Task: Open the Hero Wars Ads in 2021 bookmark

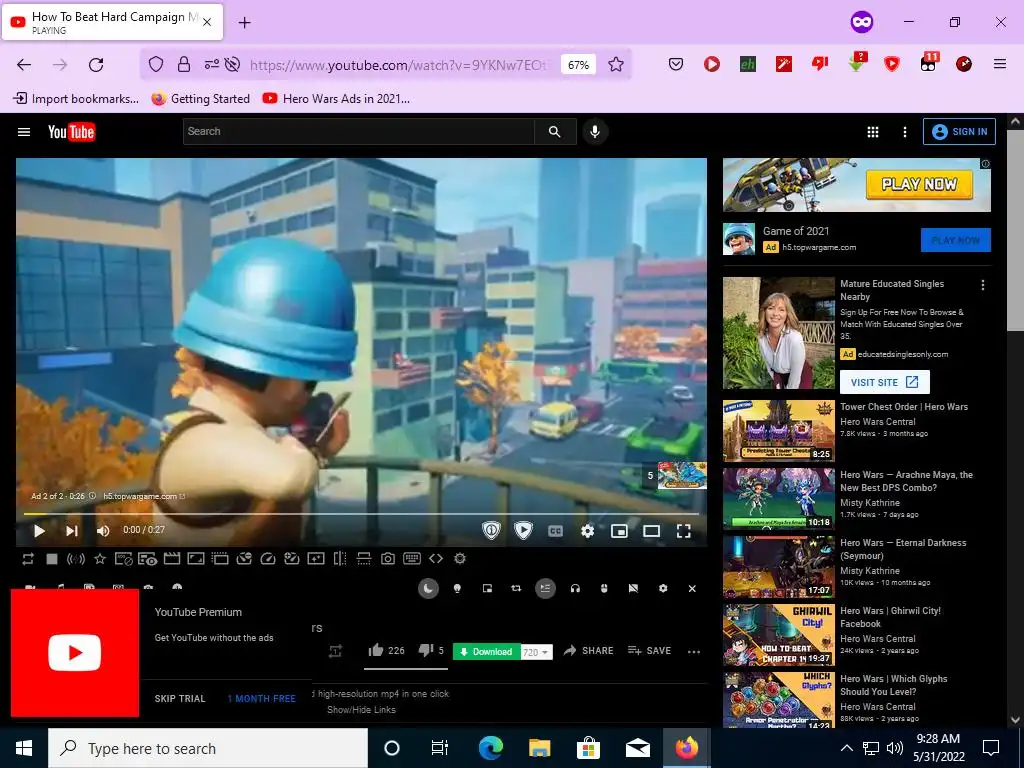Action: pos(336,99)
